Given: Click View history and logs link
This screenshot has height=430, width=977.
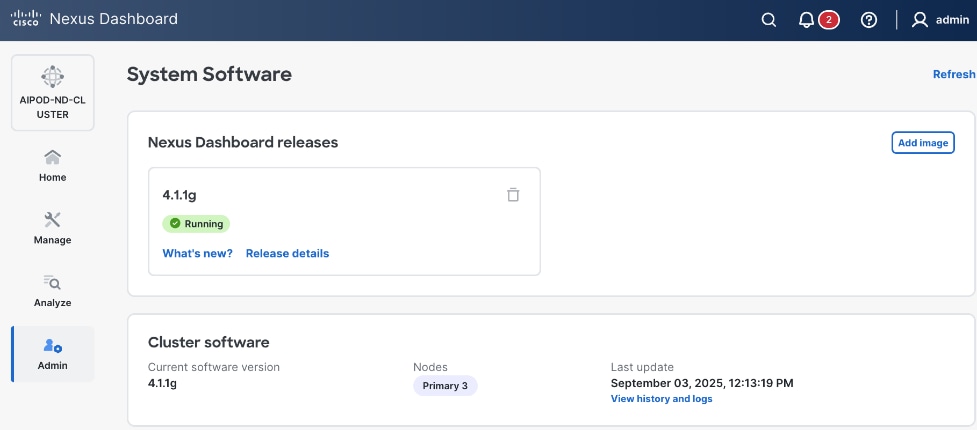Looking at the screenshot, I should pos(661,399).
